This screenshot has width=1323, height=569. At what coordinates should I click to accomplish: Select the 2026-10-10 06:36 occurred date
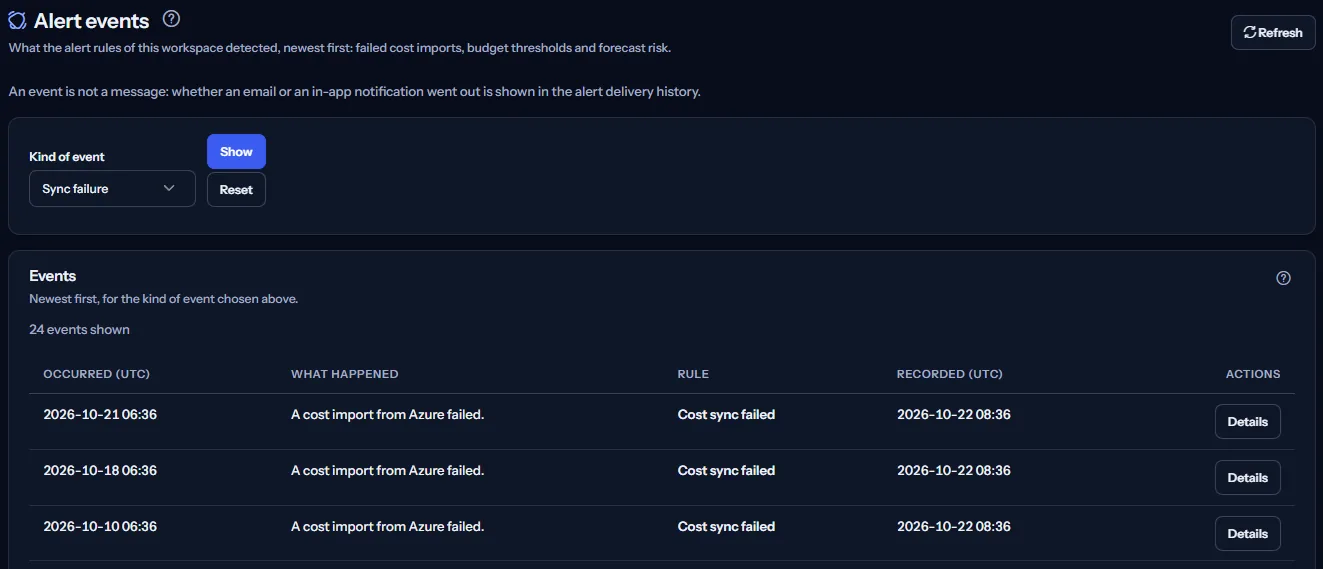(100, 526)
